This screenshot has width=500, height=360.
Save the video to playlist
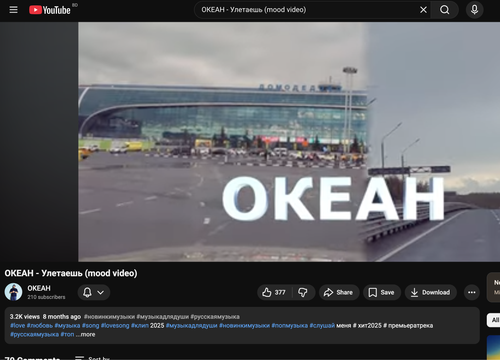pos(382,292)
